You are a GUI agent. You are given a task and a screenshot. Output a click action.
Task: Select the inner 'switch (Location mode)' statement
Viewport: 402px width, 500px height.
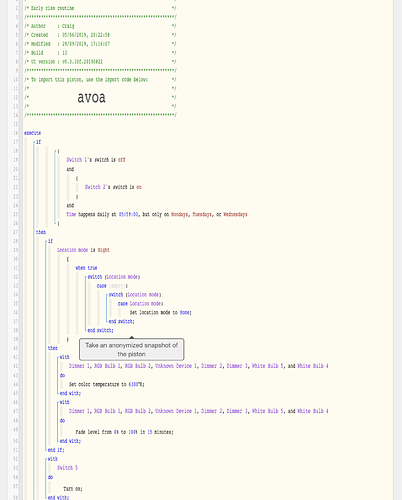pos(135,295)
